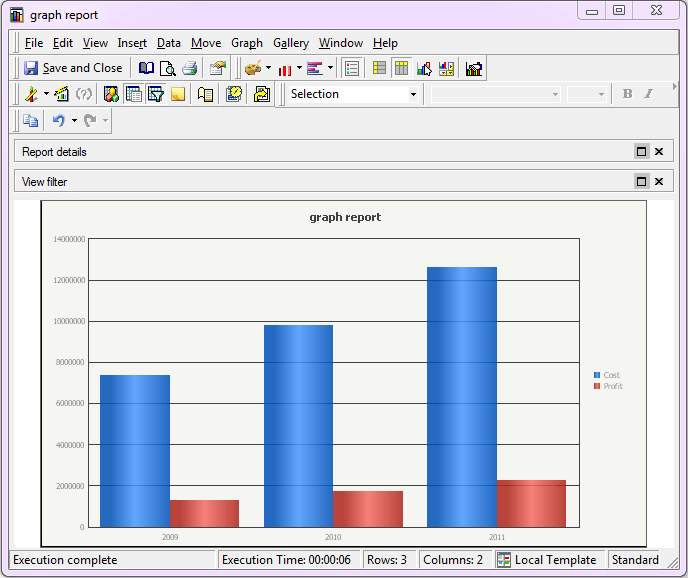This screenshot has width=688, height=578.
Task: Click the printer icon to print the report
Action: tap(190, 68)
